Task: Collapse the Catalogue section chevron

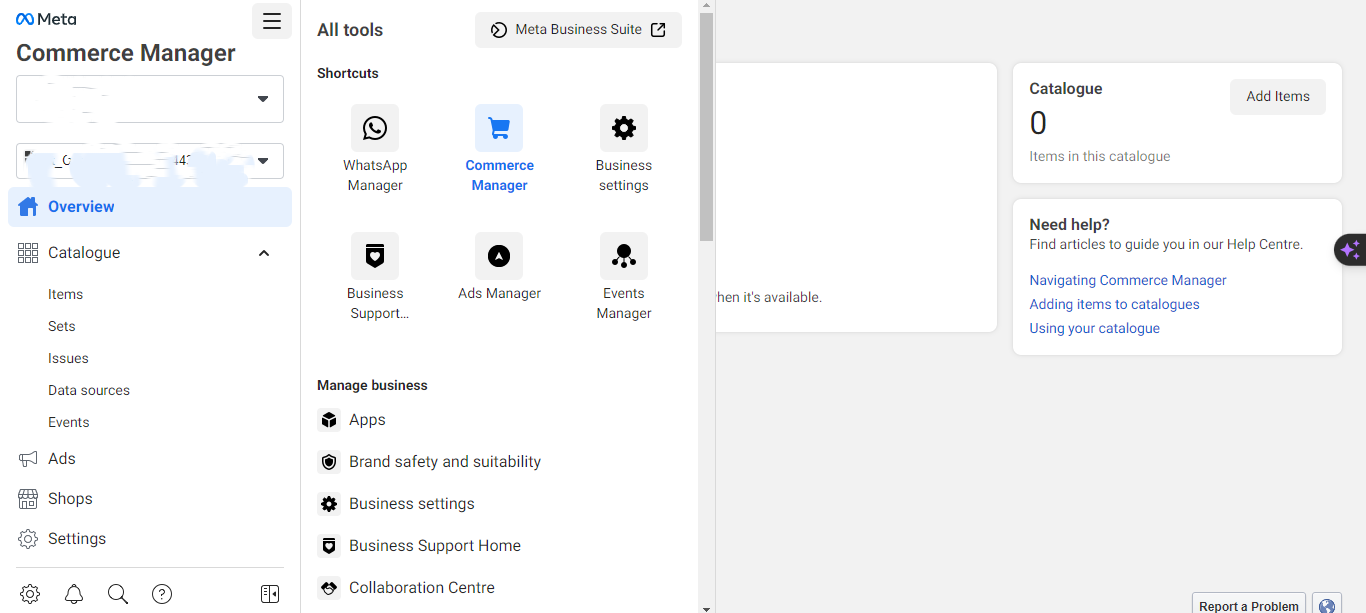Action: [x=264, y=253]
